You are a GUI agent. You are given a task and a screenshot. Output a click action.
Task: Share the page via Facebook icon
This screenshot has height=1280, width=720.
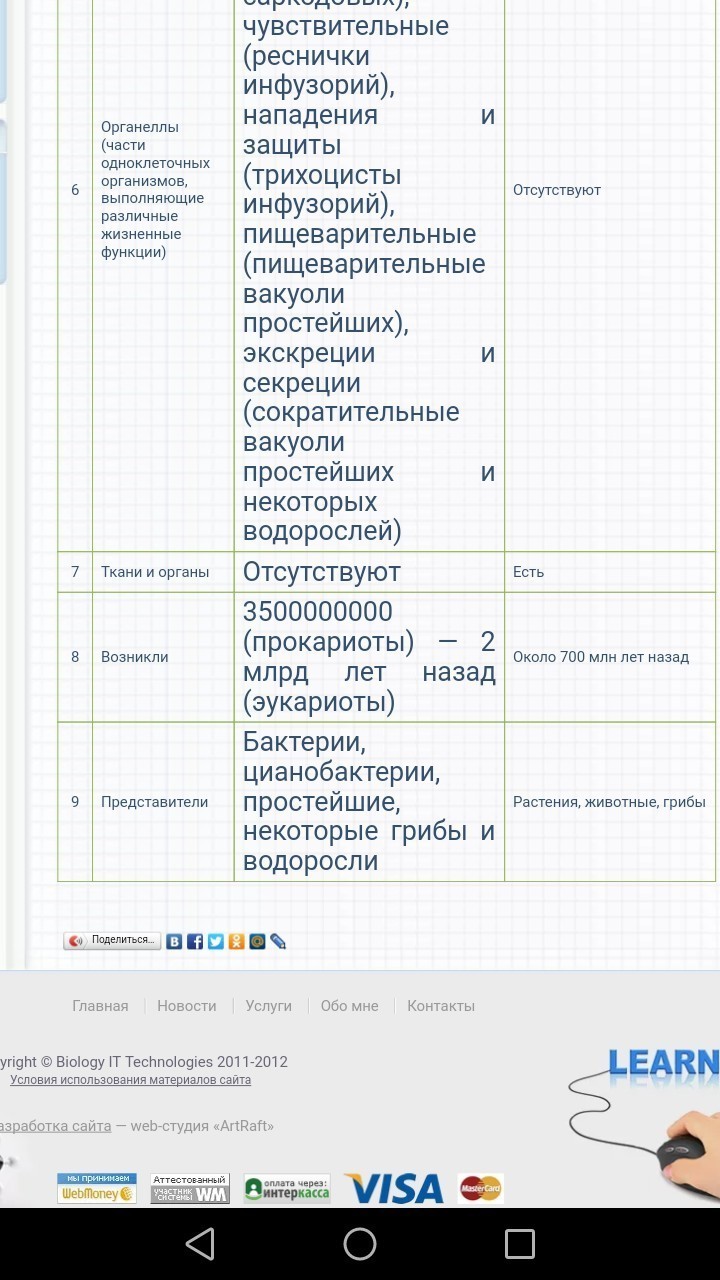[195, 941]
